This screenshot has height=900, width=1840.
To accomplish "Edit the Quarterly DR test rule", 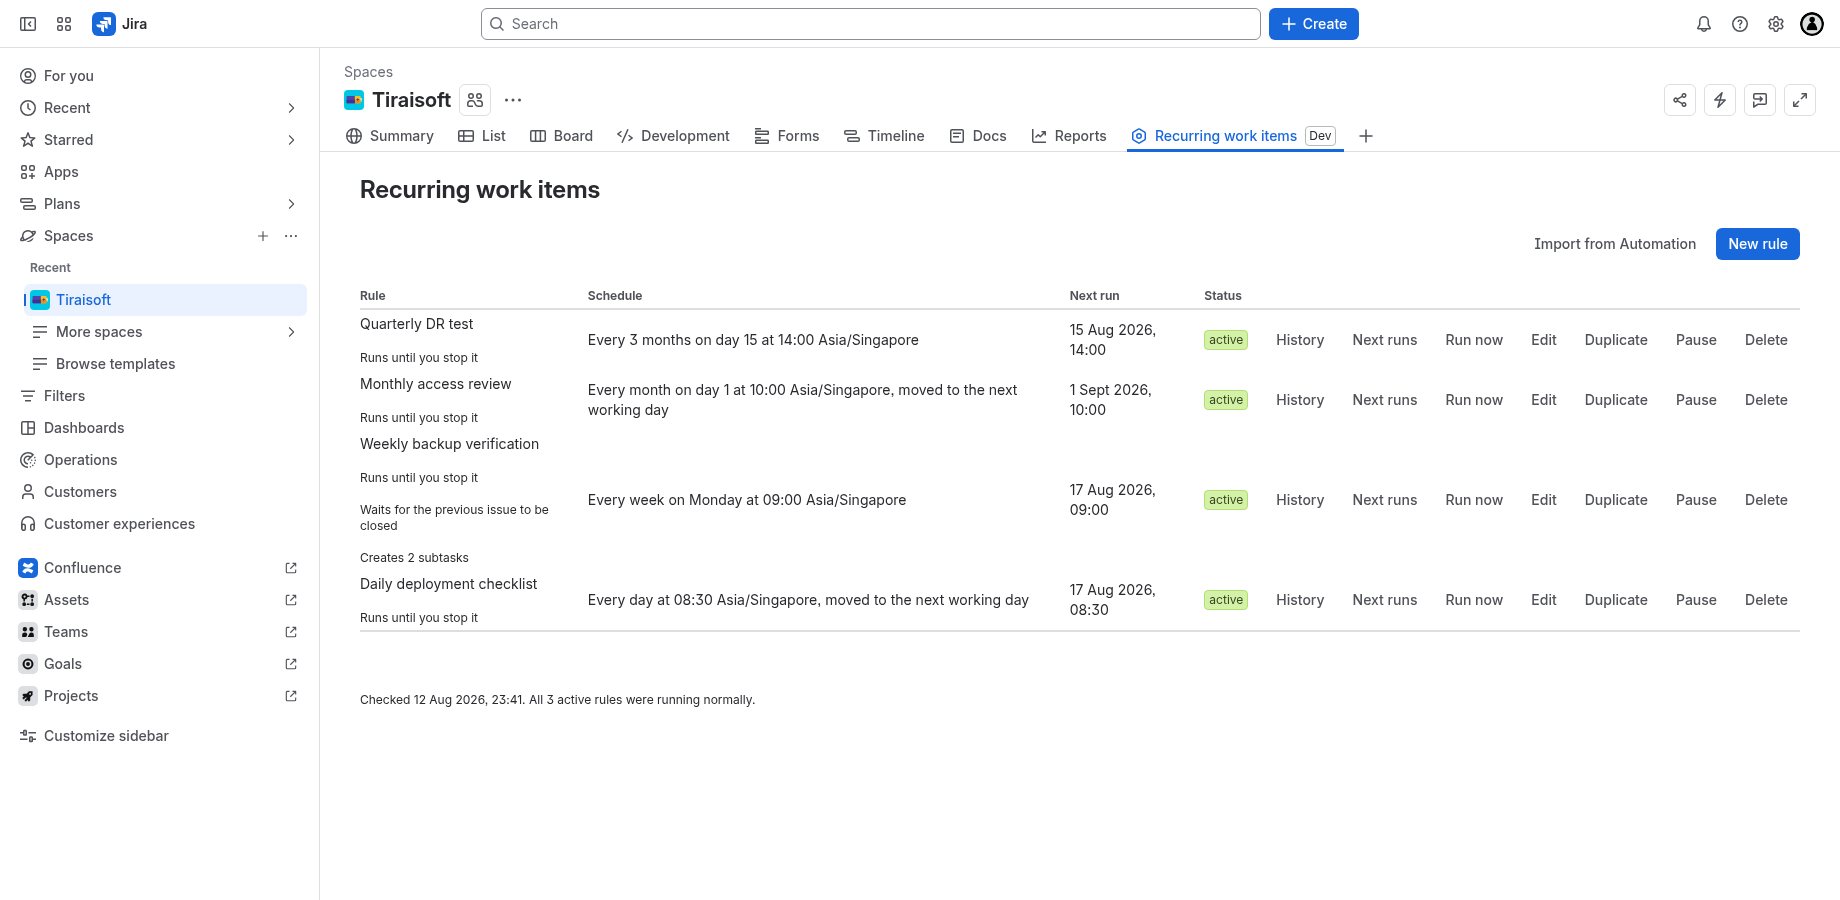I will click(x=1544, y=340).
